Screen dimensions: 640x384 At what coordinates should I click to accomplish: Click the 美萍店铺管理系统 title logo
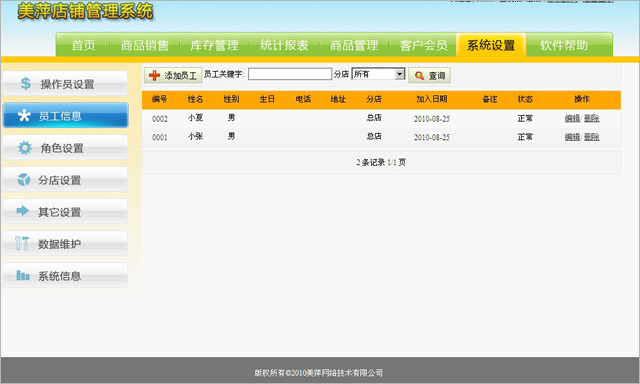pos(85,11)
